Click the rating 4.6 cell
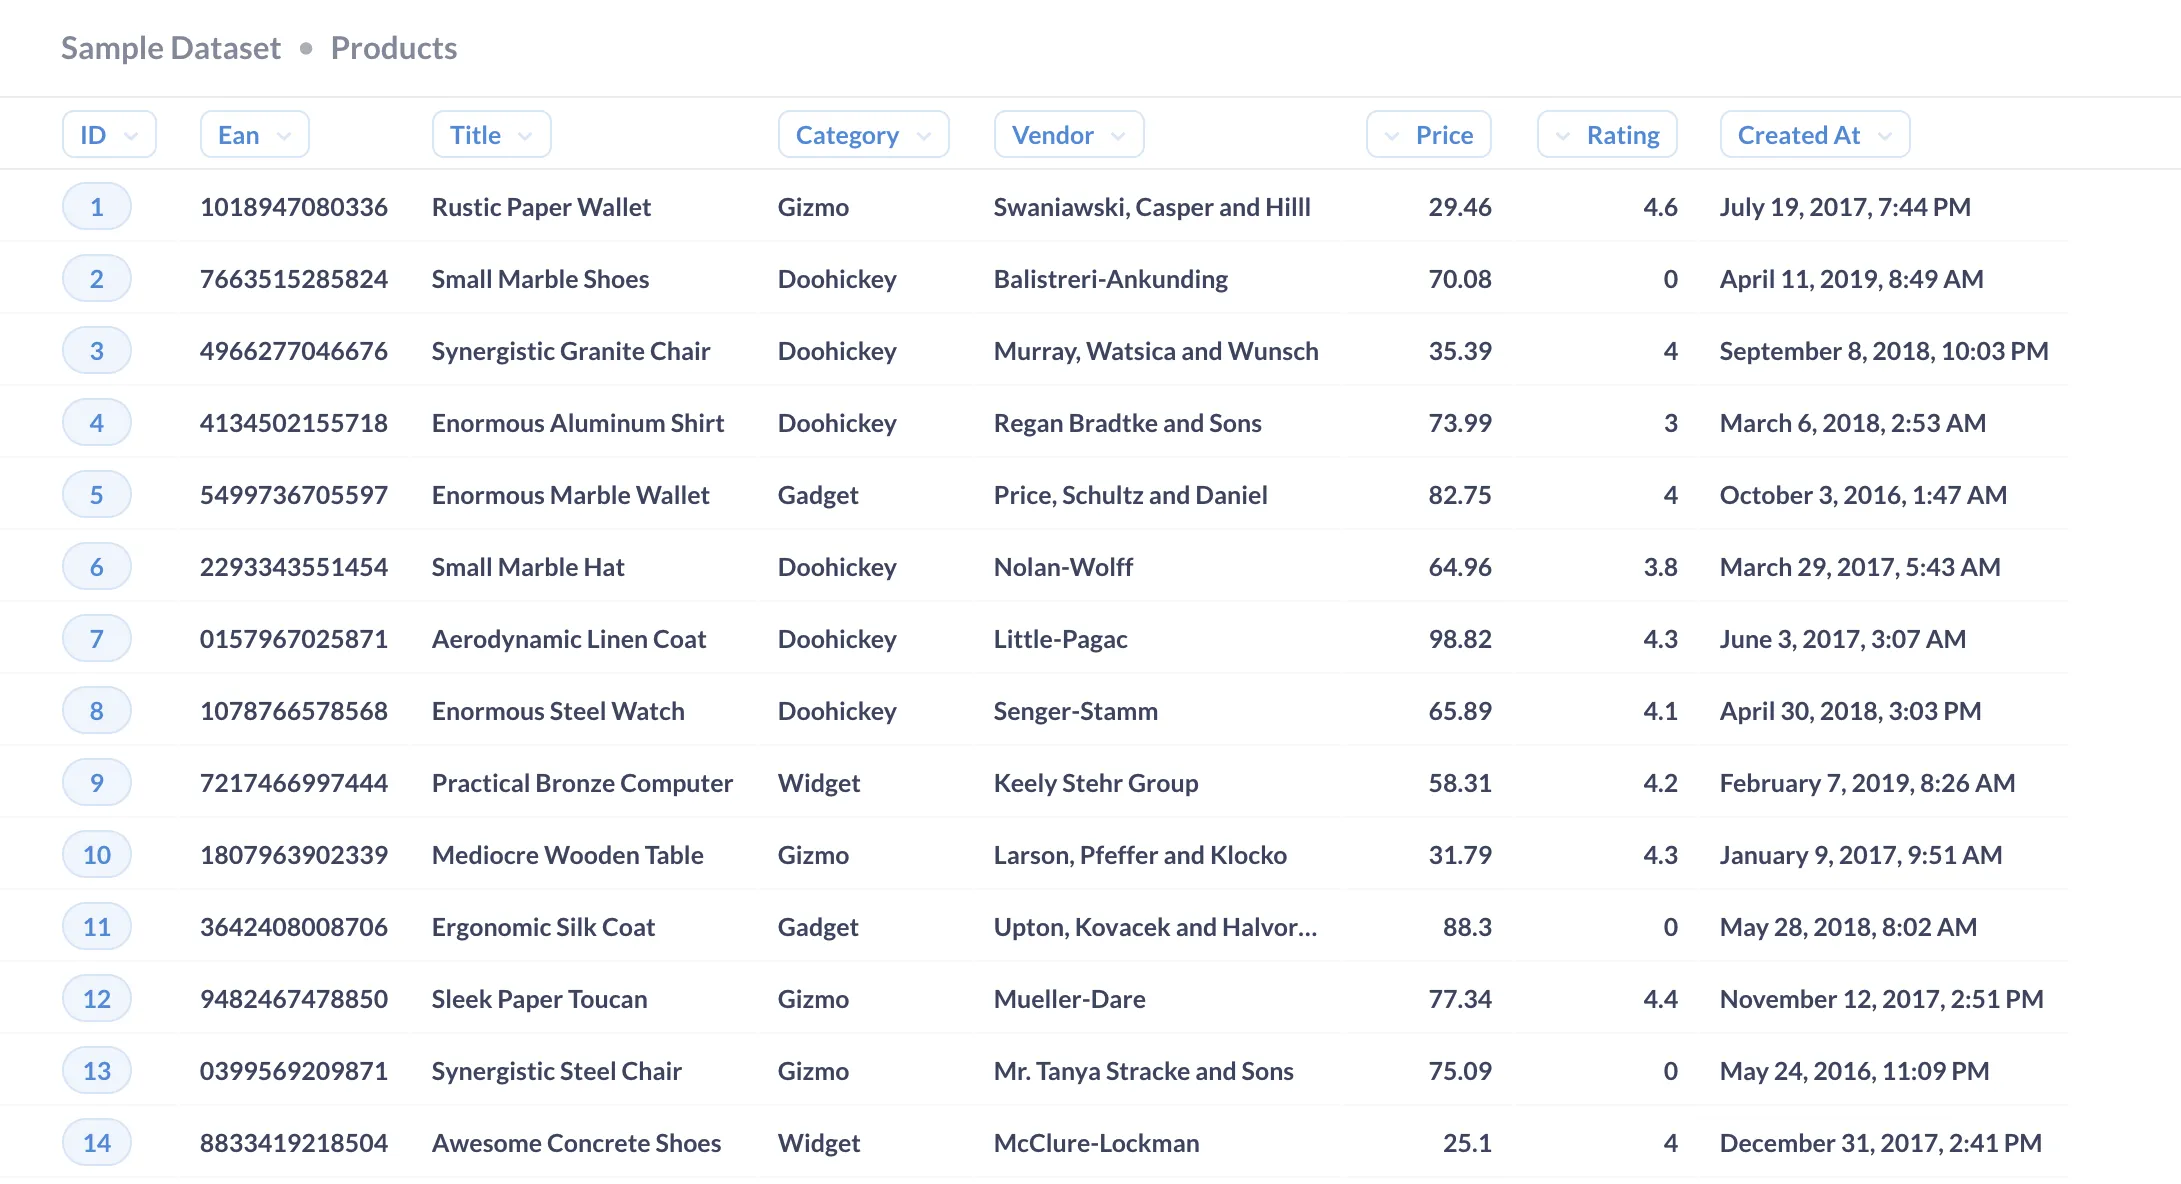Screen dimensions: 2181x1184 pyautogui.click(x=1661, y=207)
